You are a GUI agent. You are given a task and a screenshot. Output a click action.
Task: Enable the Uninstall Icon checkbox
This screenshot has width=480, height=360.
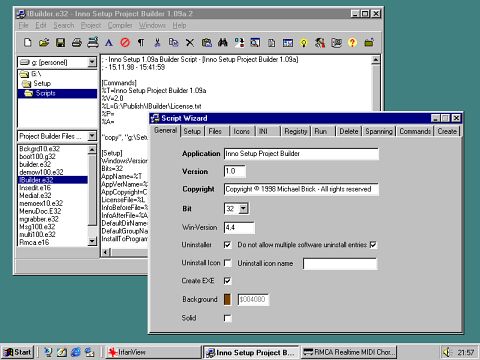click(x=228, y=263)
